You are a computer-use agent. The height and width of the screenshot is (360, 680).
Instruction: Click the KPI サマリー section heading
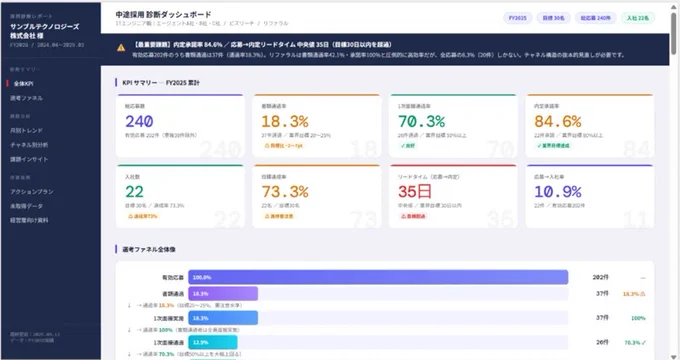[161, 82]
